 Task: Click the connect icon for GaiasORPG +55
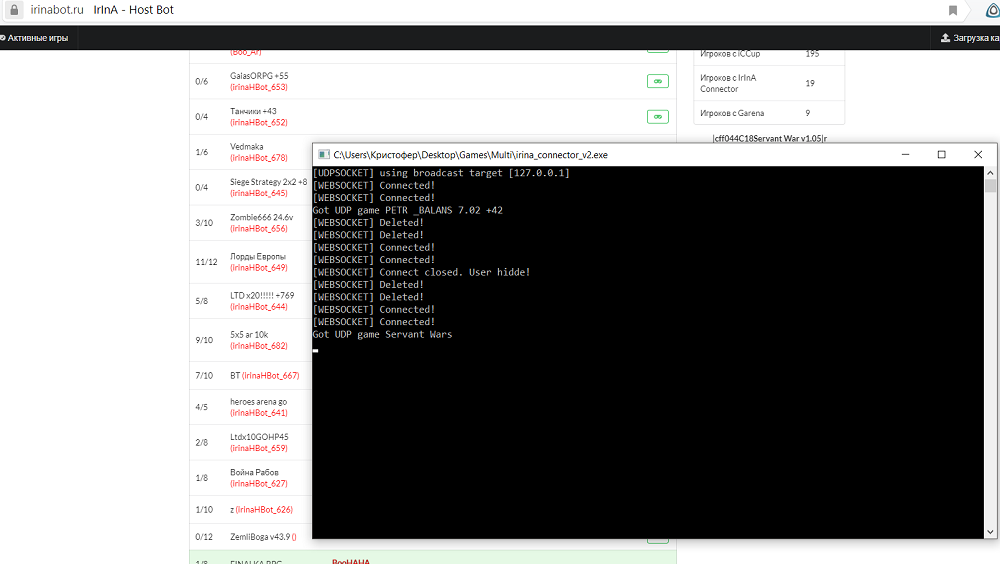658,81
